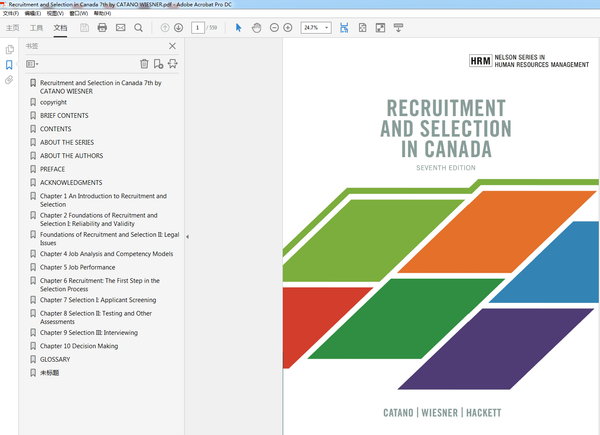Open the 窗口(W) menu

click(78, 13)
